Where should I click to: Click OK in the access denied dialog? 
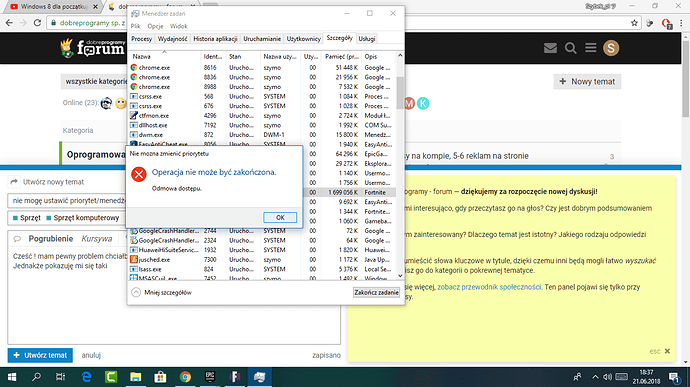tap(280, 217)
